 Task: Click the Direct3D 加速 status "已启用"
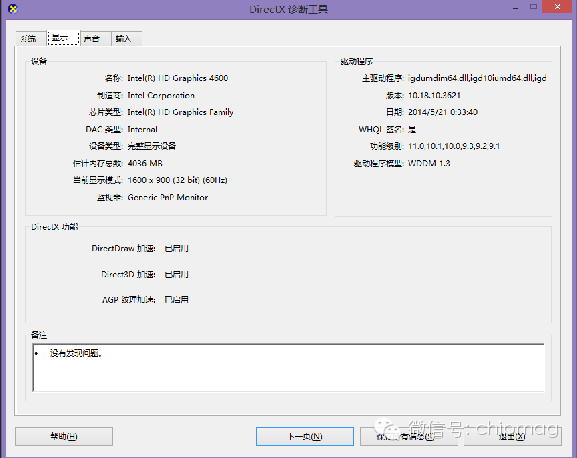[177, 274]
